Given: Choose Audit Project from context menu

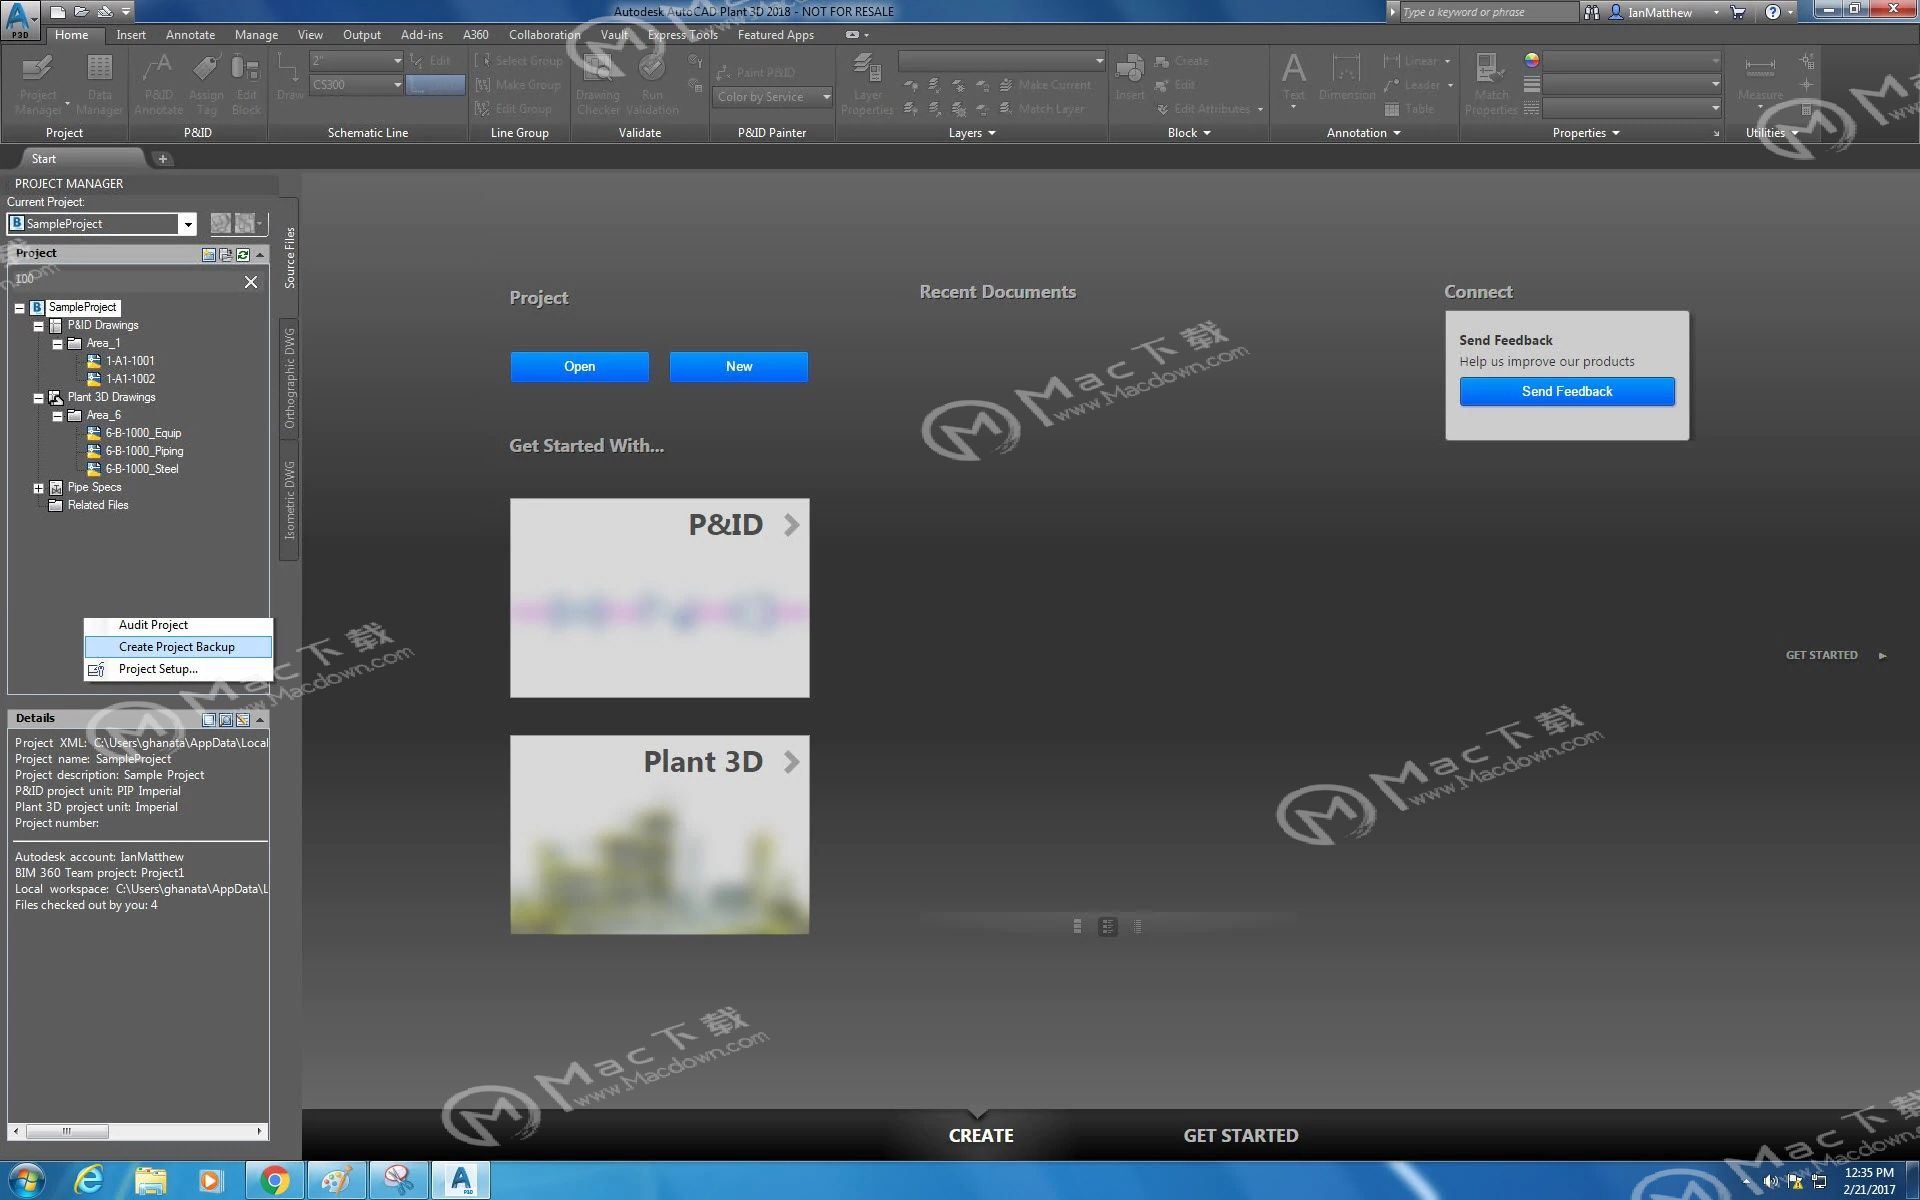Looking at the screenshot, I should [x=153, y=625].
